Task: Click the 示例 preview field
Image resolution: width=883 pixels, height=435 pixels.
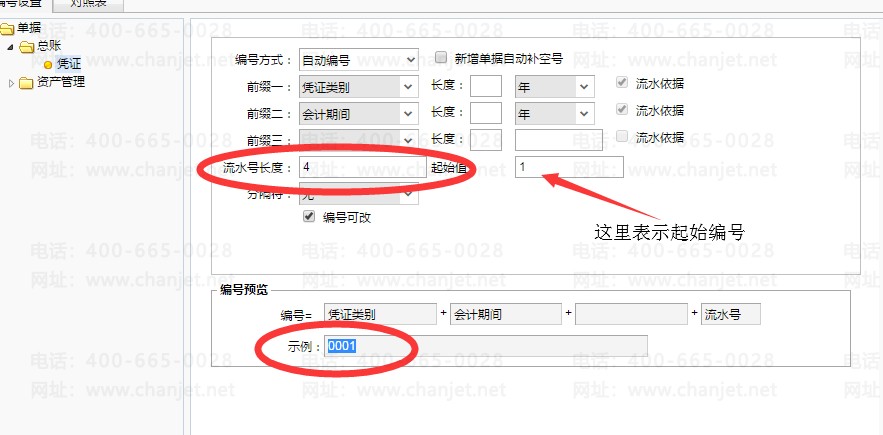Action: click(x=486, y=345)
